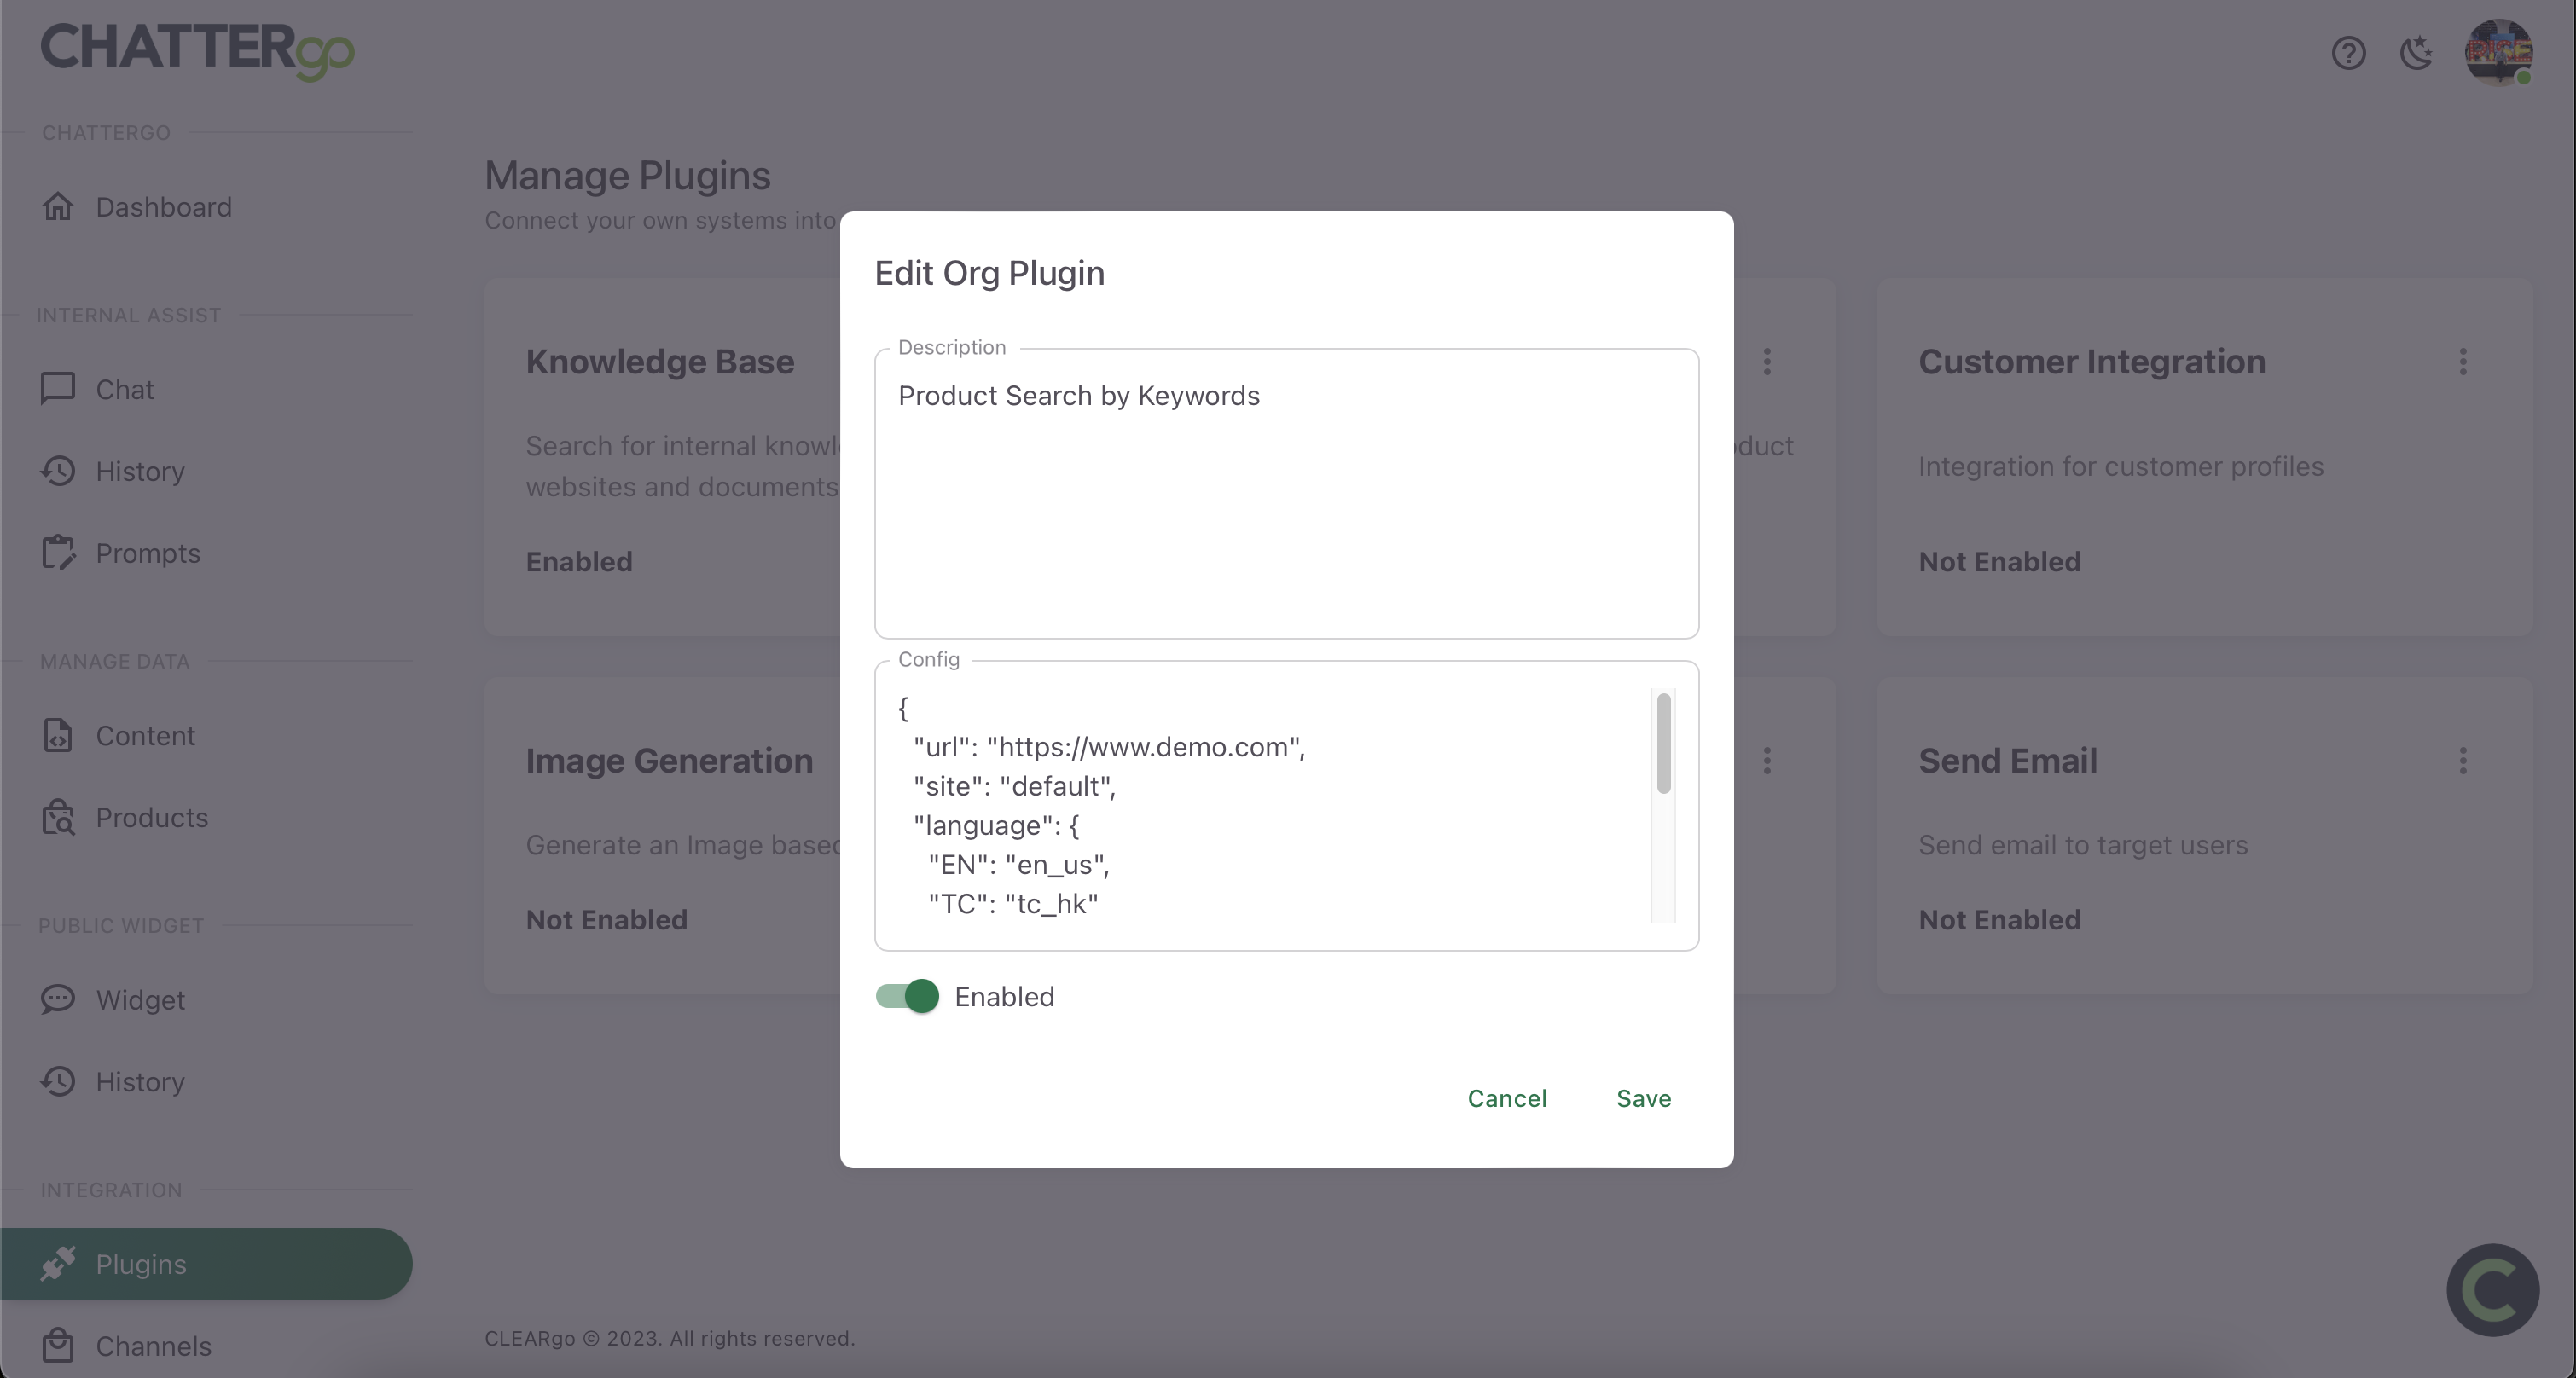Click the CHATTERgo logo
Screen dimensions: 2576x1378
click(x=197, y=50)
